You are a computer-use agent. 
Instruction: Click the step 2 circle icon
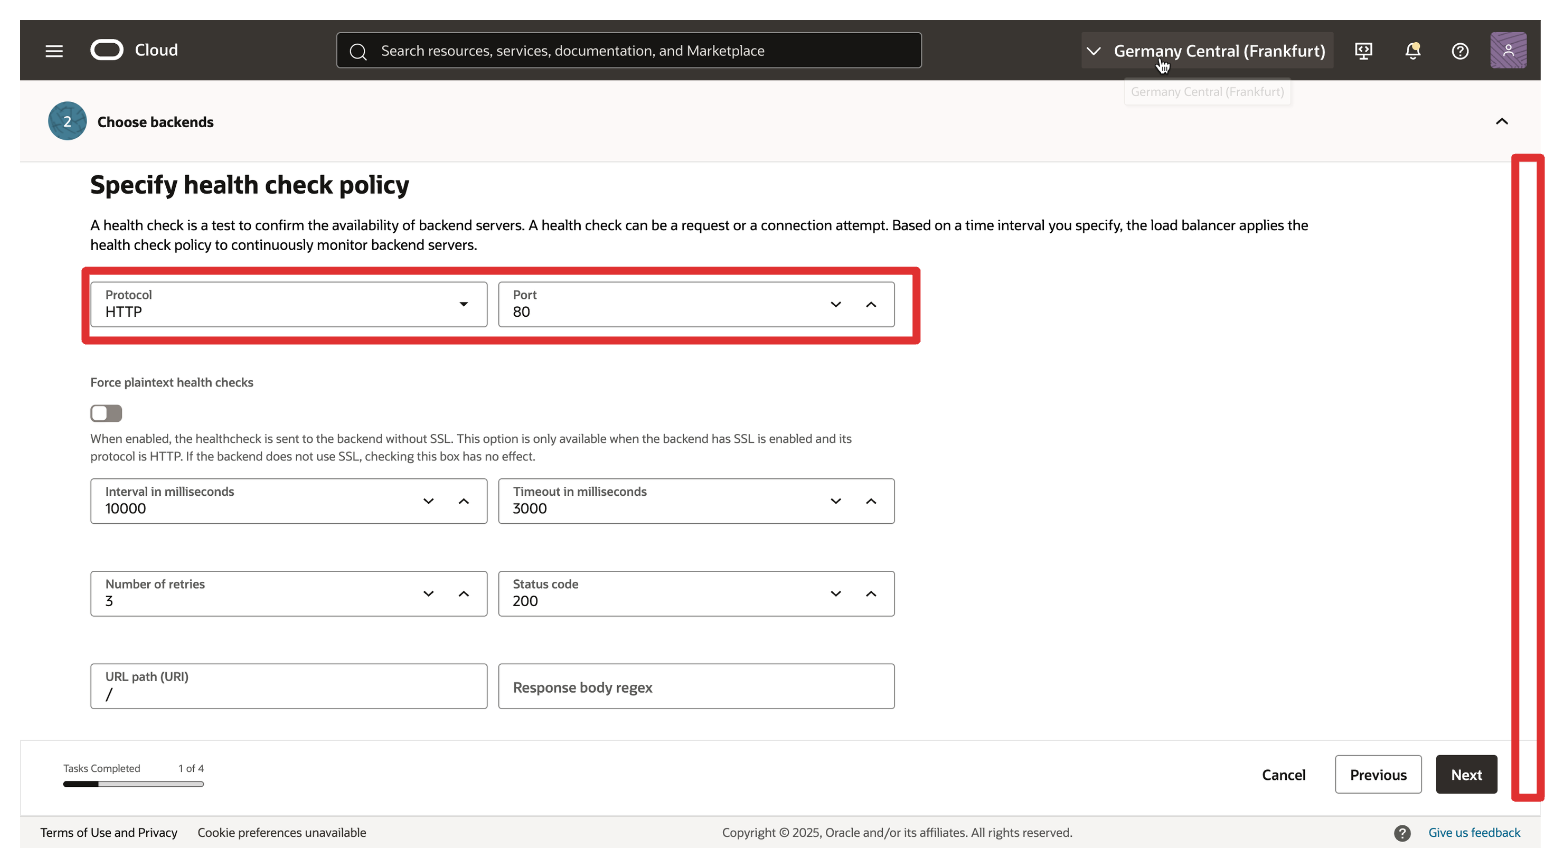pyautogui.click(x=67, y=122)
